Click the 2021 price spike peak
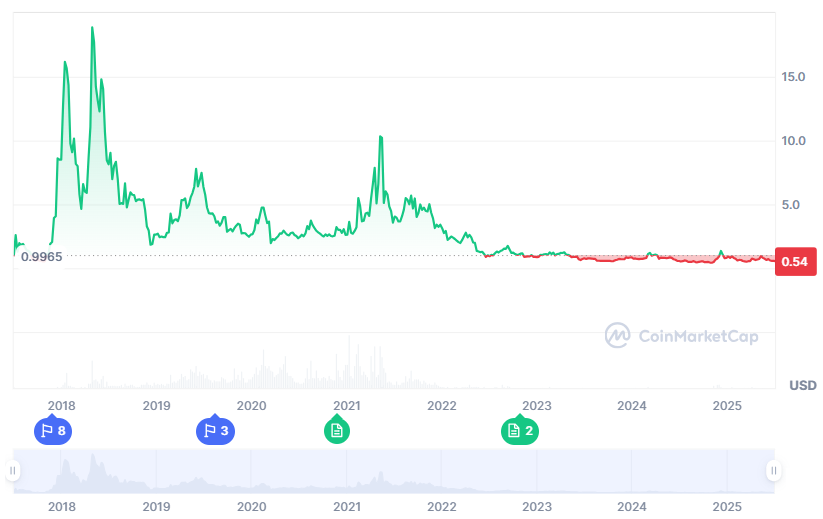Screen dimensions: 823x519 [x=381, y=137]
